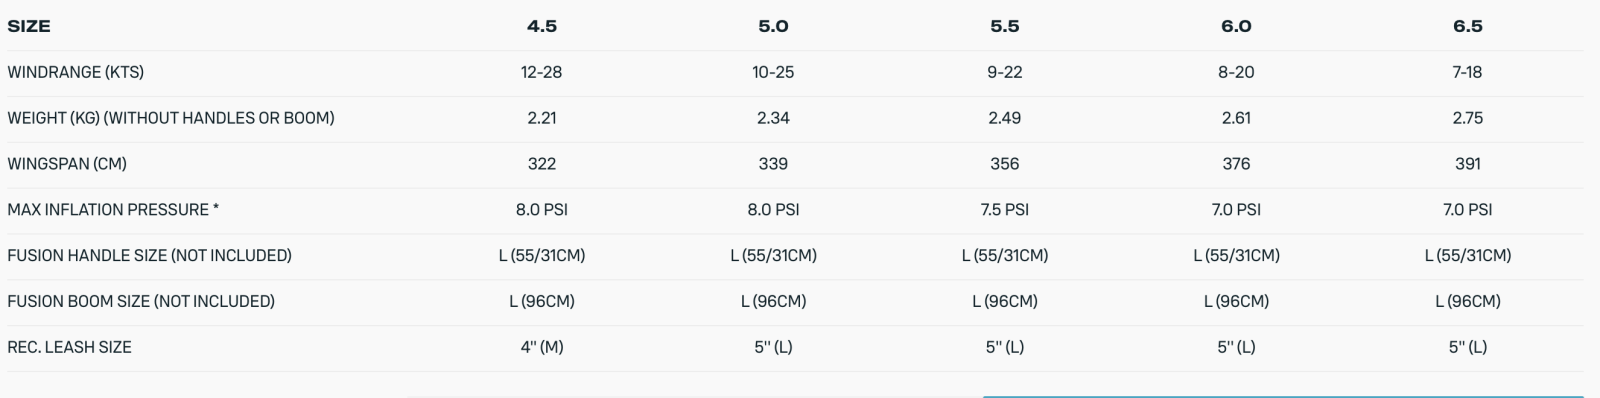Click the wingspan value 376

point(1236,164)
